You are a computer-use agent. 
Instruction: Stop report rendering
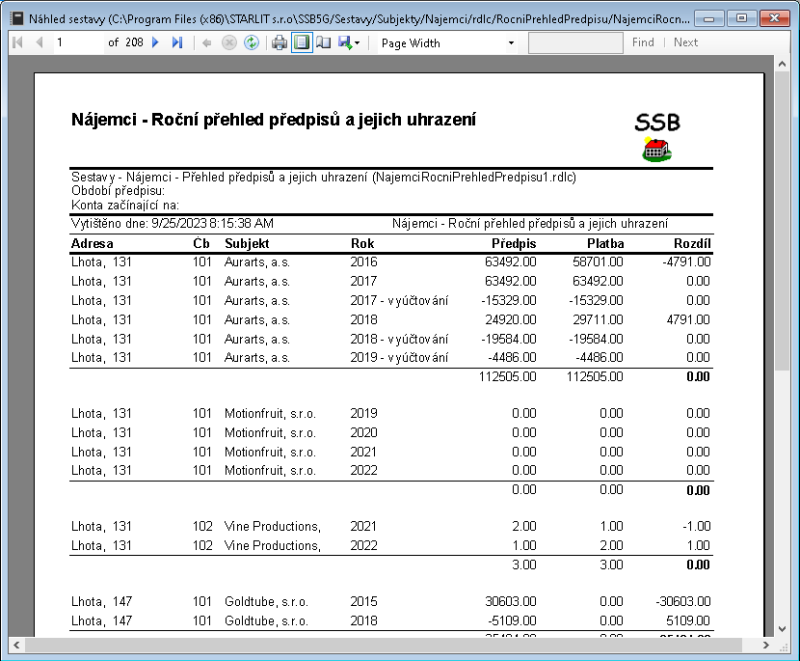pos(229,43)
